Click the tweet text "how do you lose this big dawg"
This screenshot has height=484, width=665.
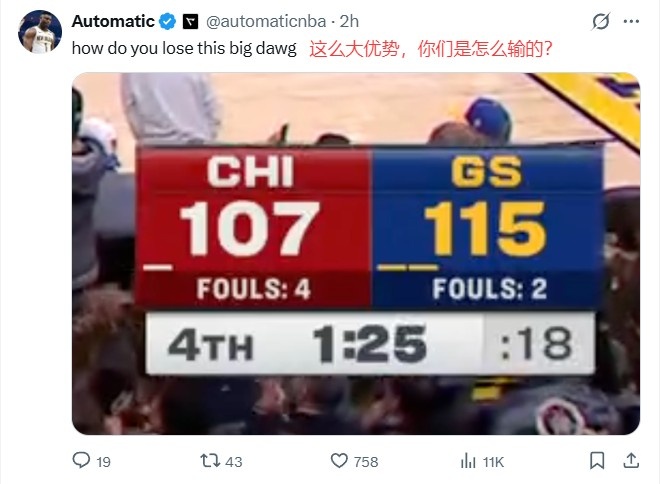[184, 48]
